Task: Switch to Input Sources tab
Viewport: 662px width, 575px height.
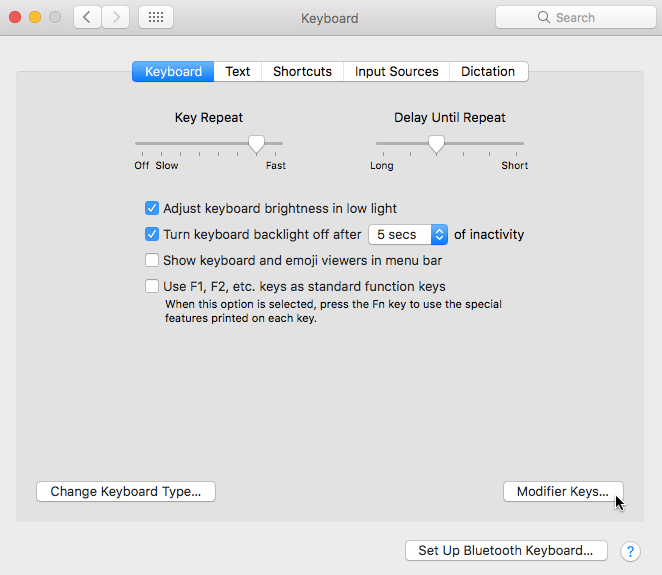Action: click(396, 71)
